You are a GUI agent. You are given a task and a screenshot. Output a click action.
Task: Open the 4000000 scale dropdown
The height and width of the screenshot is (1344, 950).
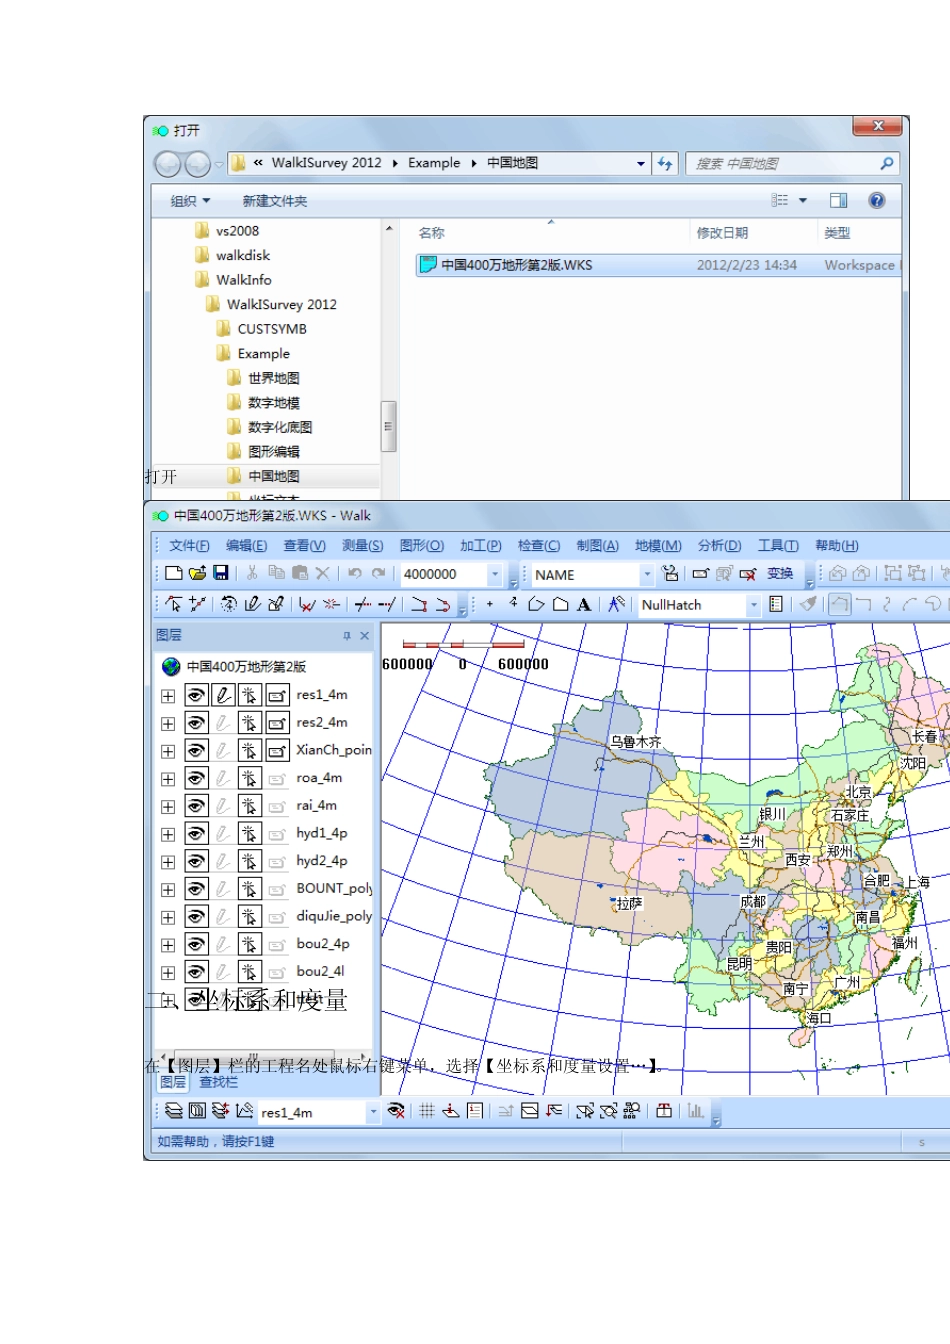point(494,574)
